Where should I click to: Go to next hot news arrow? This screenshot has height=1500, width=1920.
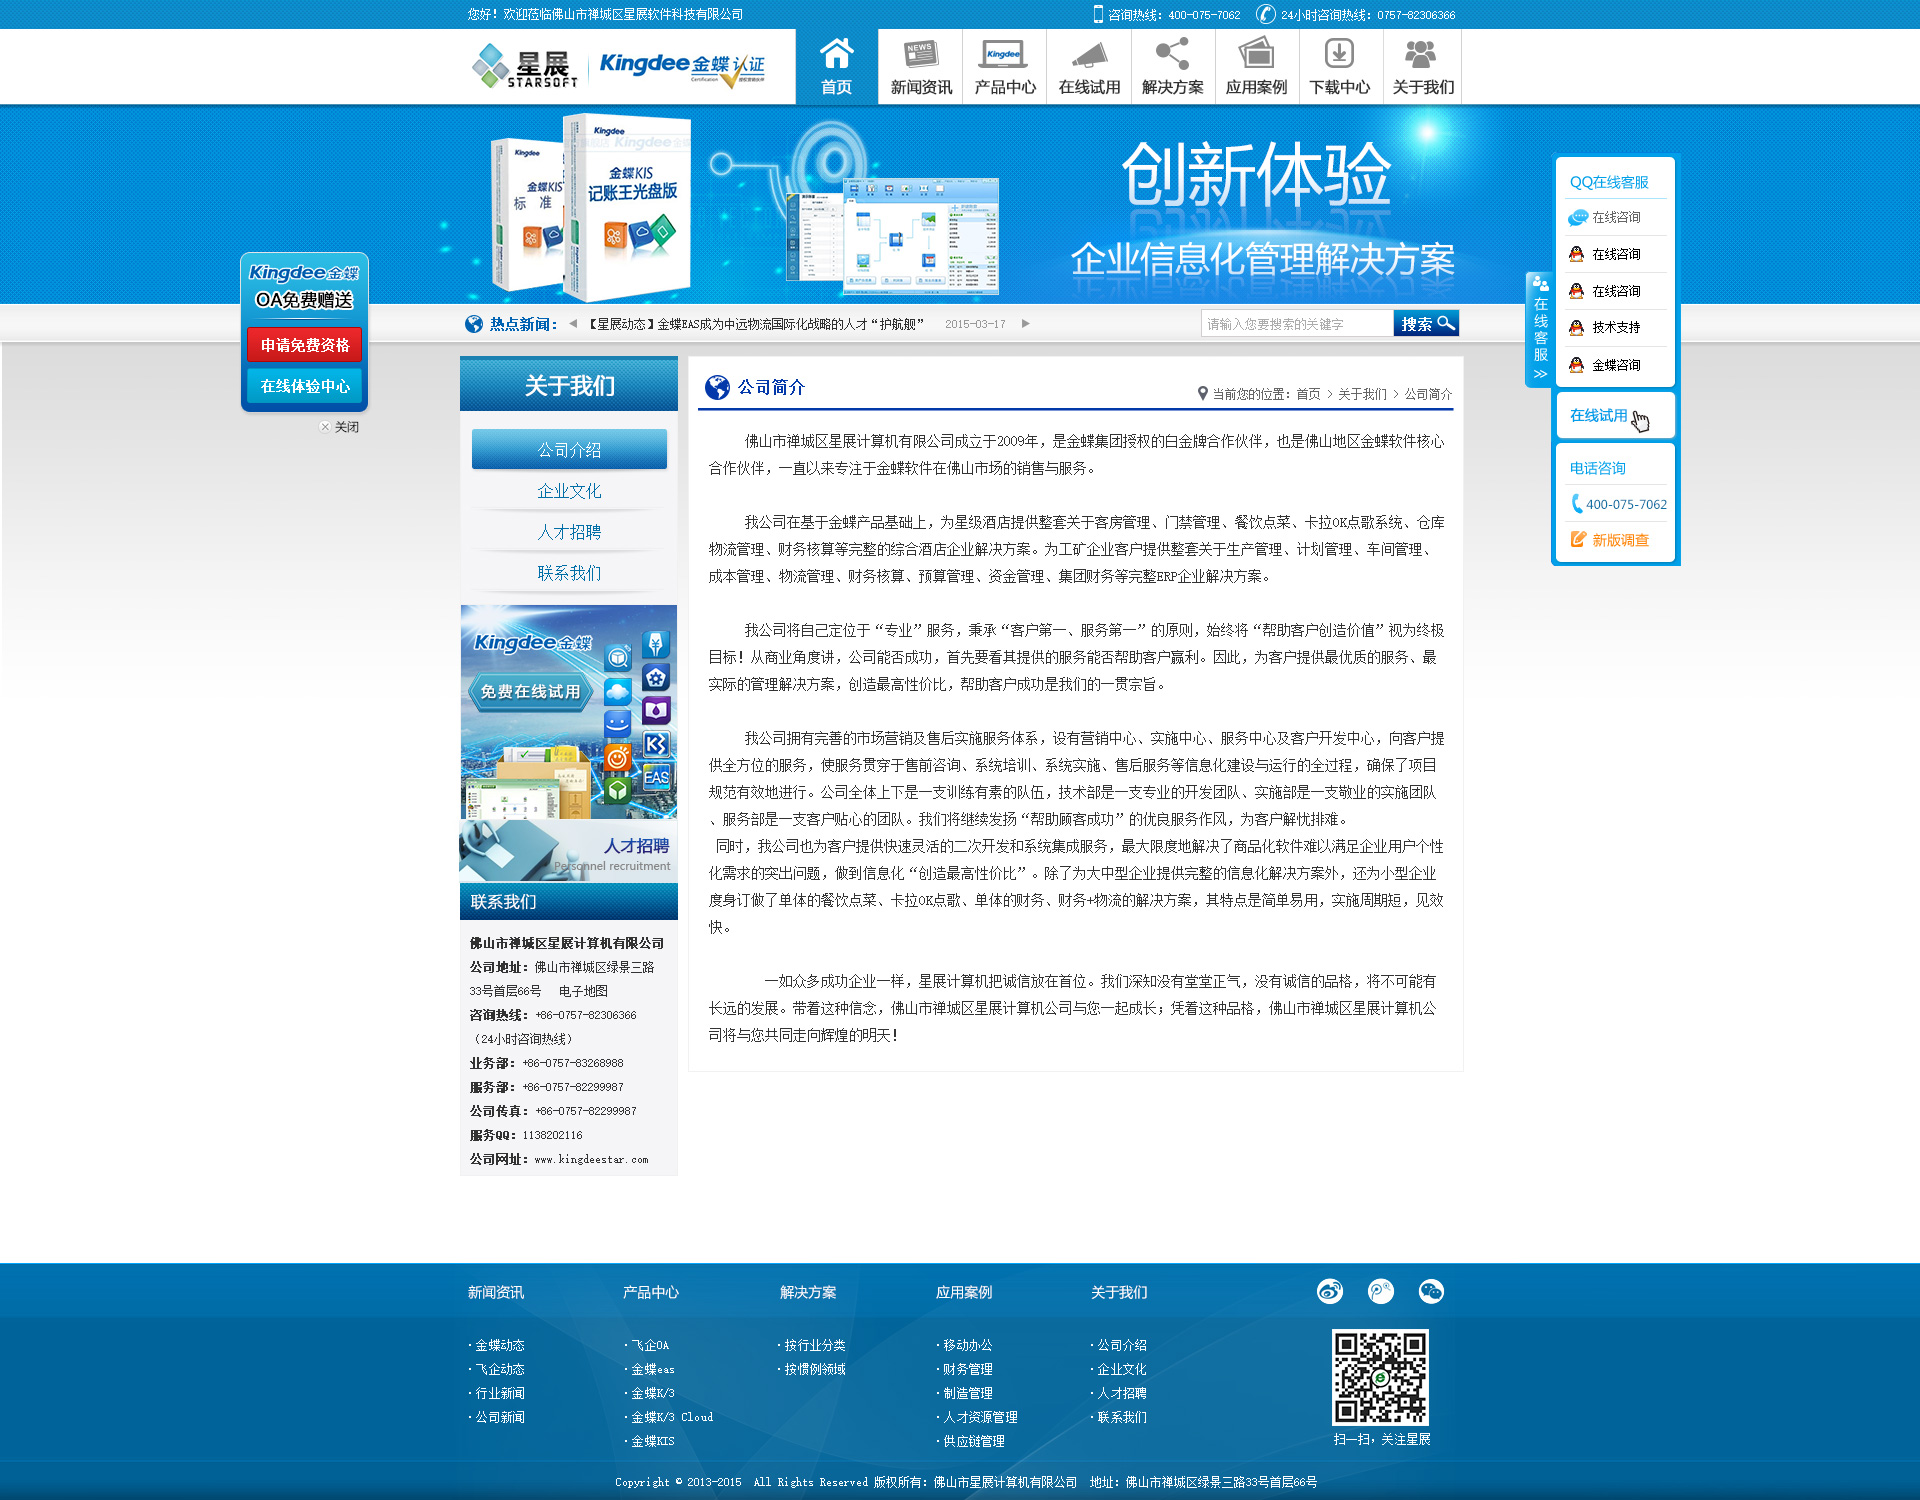pyautogui.click(x=1025, y=323)
